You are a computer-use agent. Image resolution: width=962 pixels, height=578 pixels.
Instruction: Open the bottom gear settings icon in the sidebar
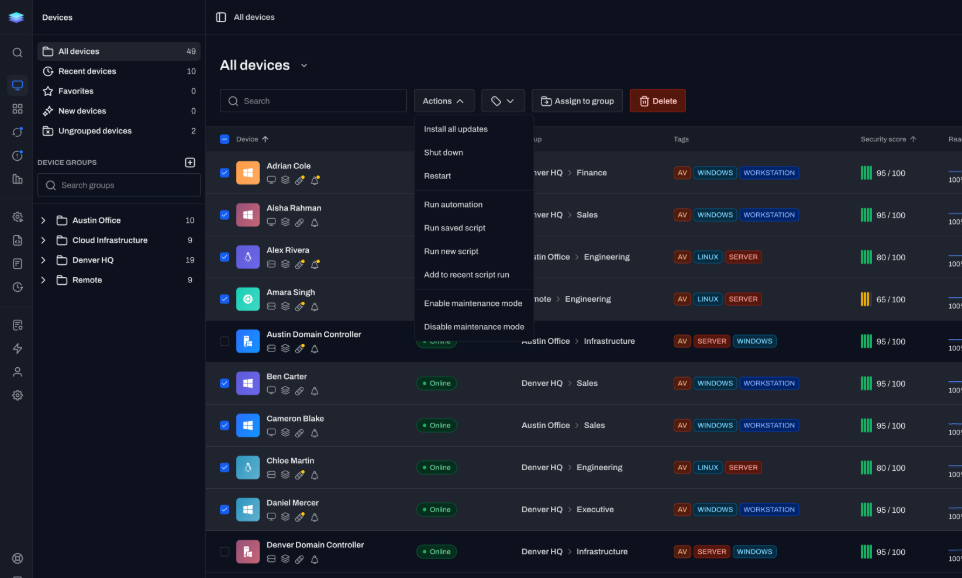pyautogui.click(x=17, y=395)
